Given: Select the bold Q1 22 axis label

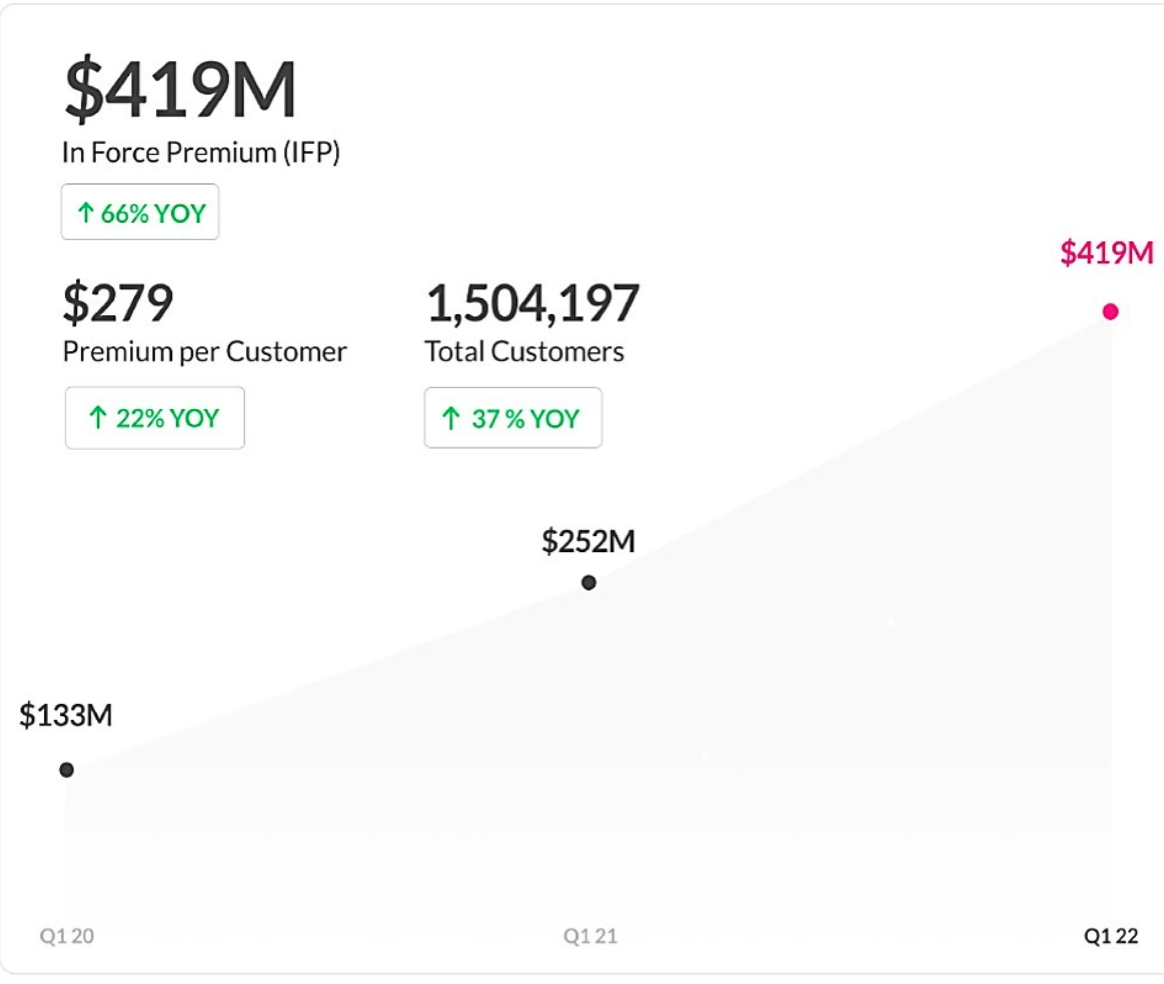Looking at the screenshot, I should click(1111, 936).
